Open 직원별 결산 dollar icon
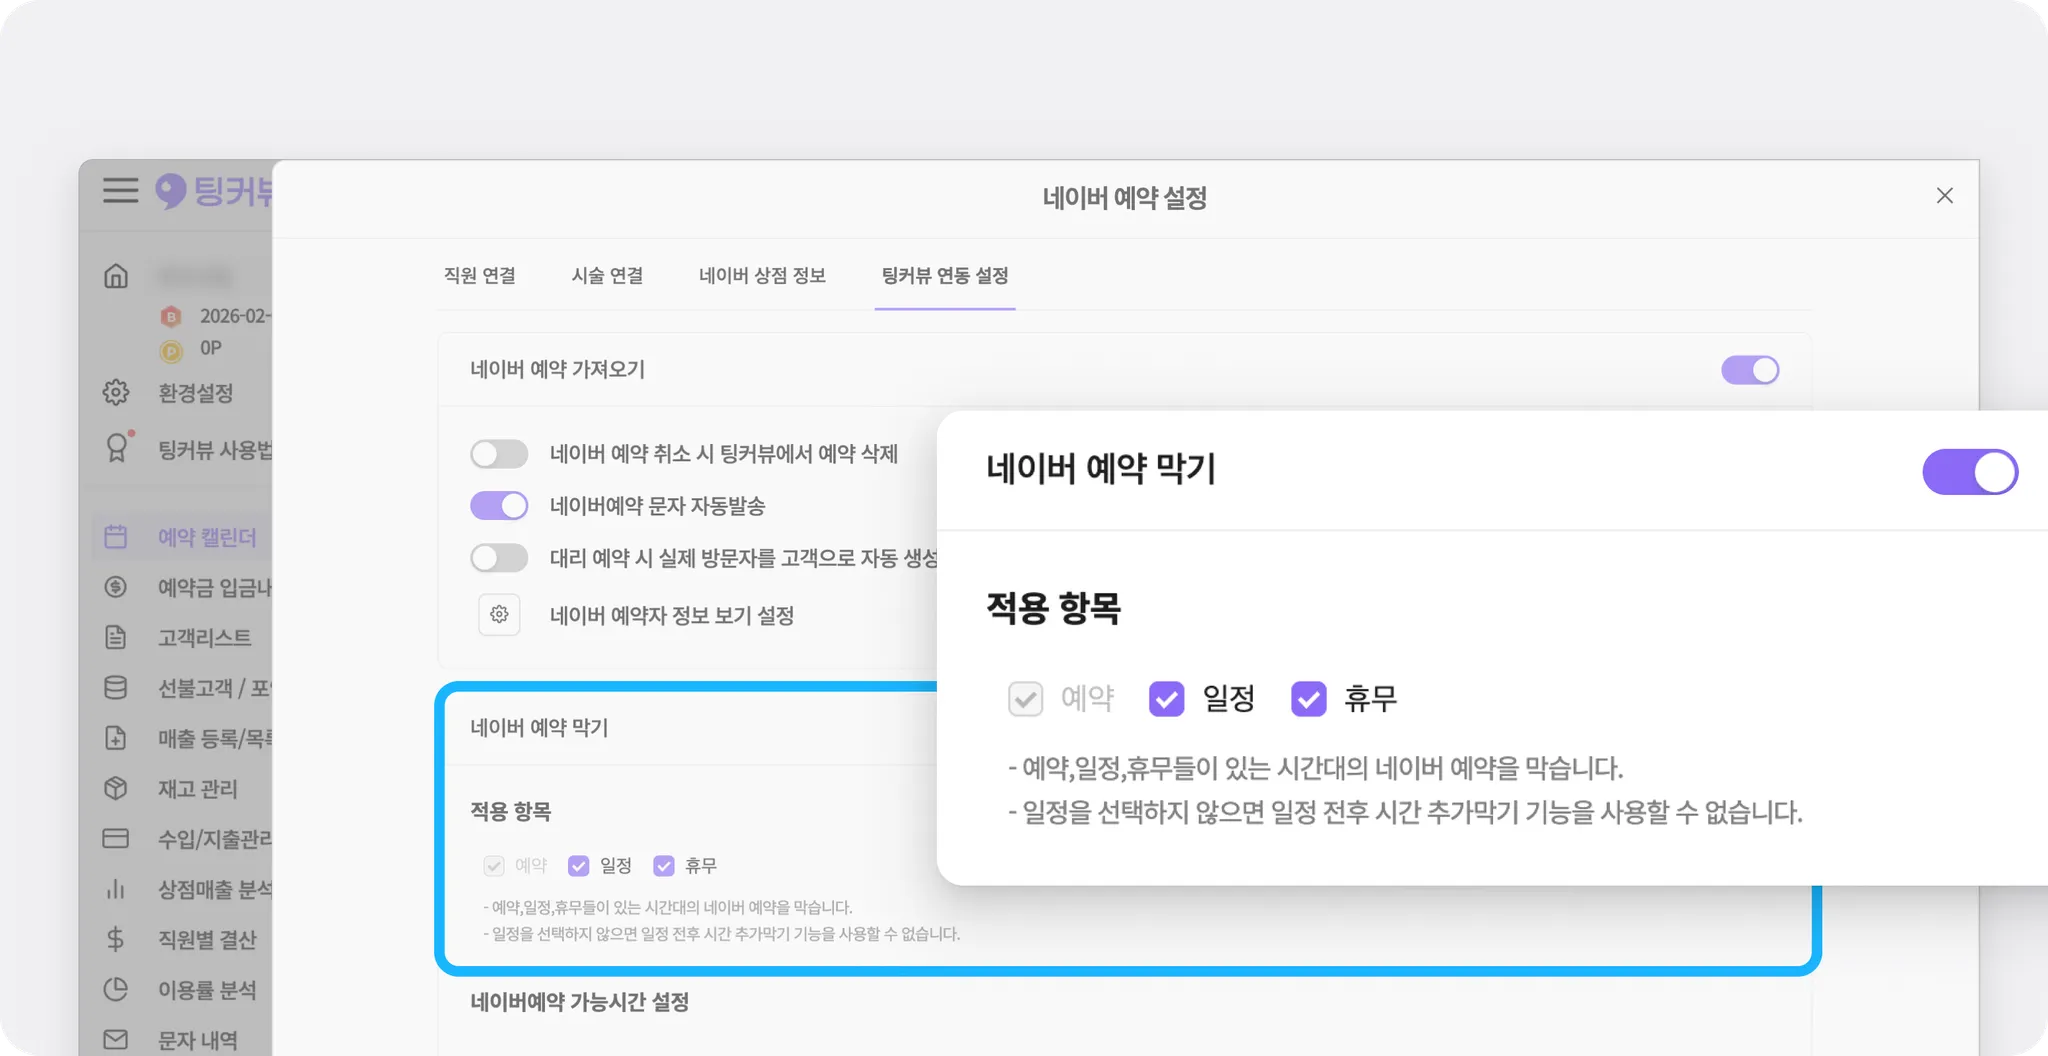 pos(116,939)
